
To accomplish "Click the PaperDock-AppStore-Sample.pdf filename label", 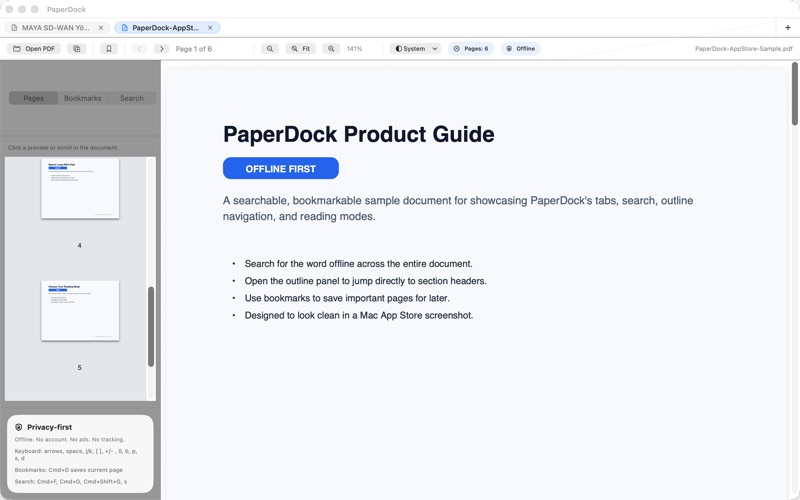I will [x=743, y=49].
